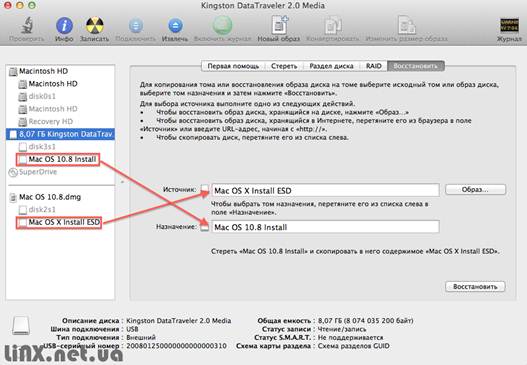The height and width of the screenshot is (365, 527).
Task: Click the New Image (Новый образ) icon
Action: tap(279, 25)
